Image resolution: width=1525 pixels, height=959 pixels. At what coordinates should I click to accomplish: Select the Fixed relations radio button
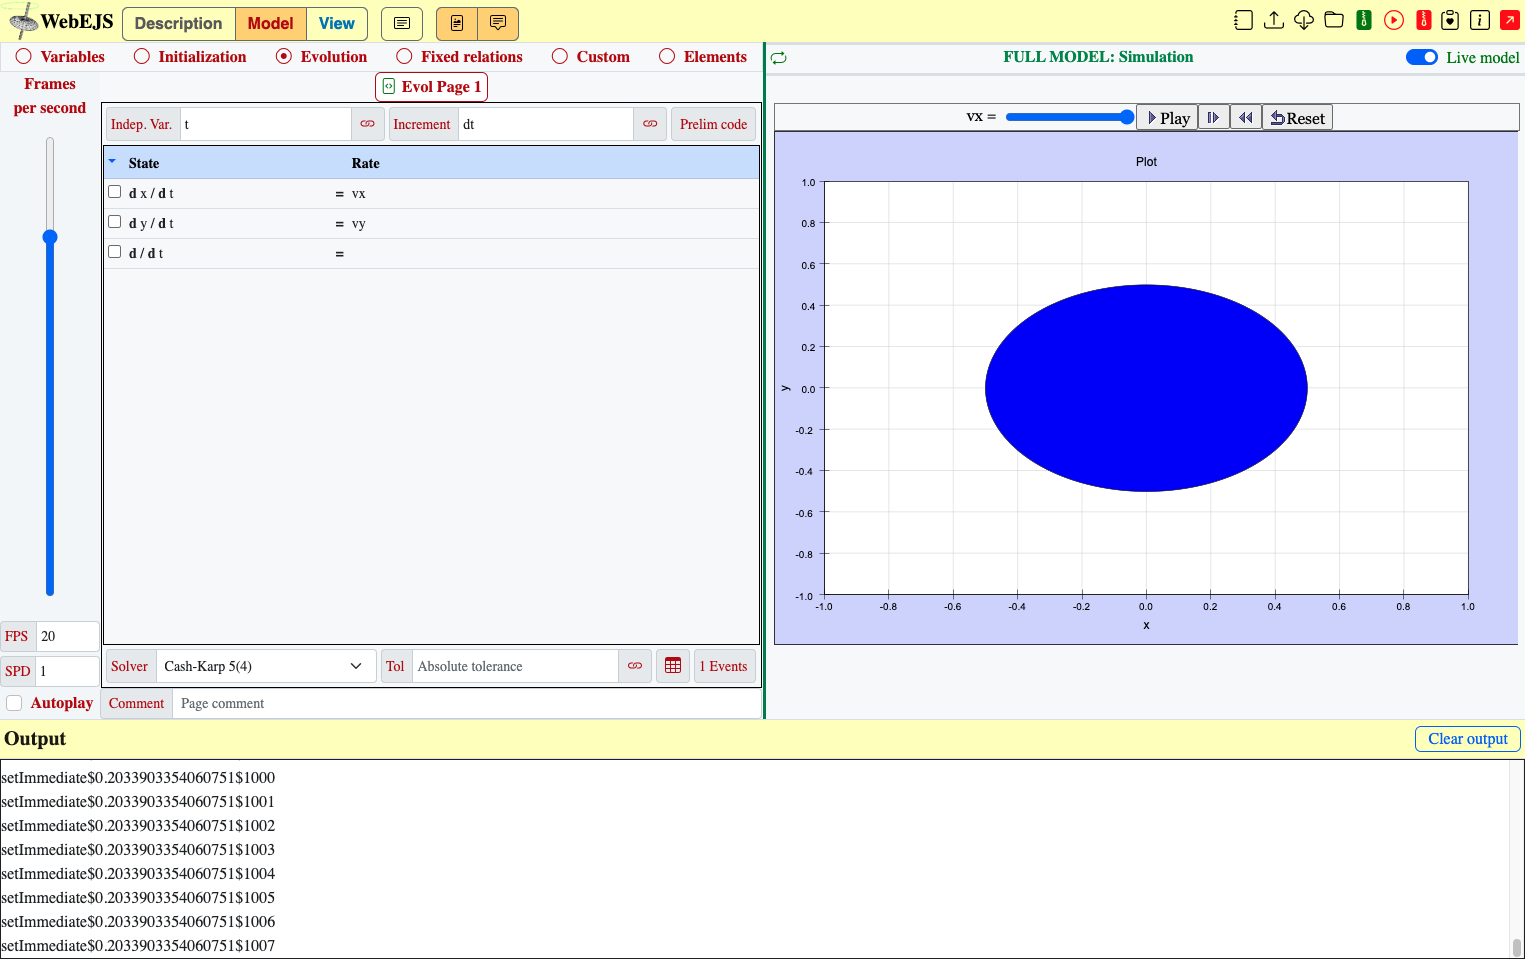click(x=404, y=57)
